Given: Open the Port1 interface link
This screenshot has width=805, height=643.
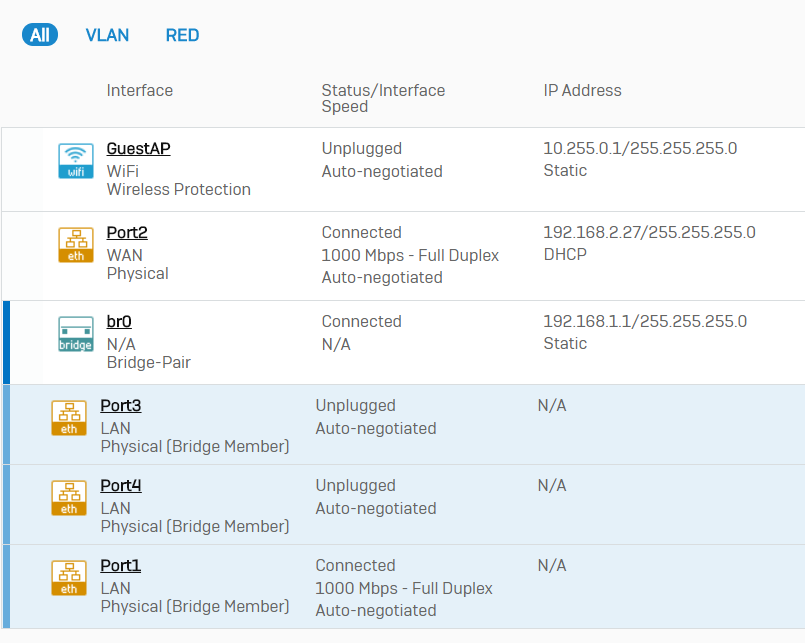Looking at the screenshot, I should pos(121,566).
